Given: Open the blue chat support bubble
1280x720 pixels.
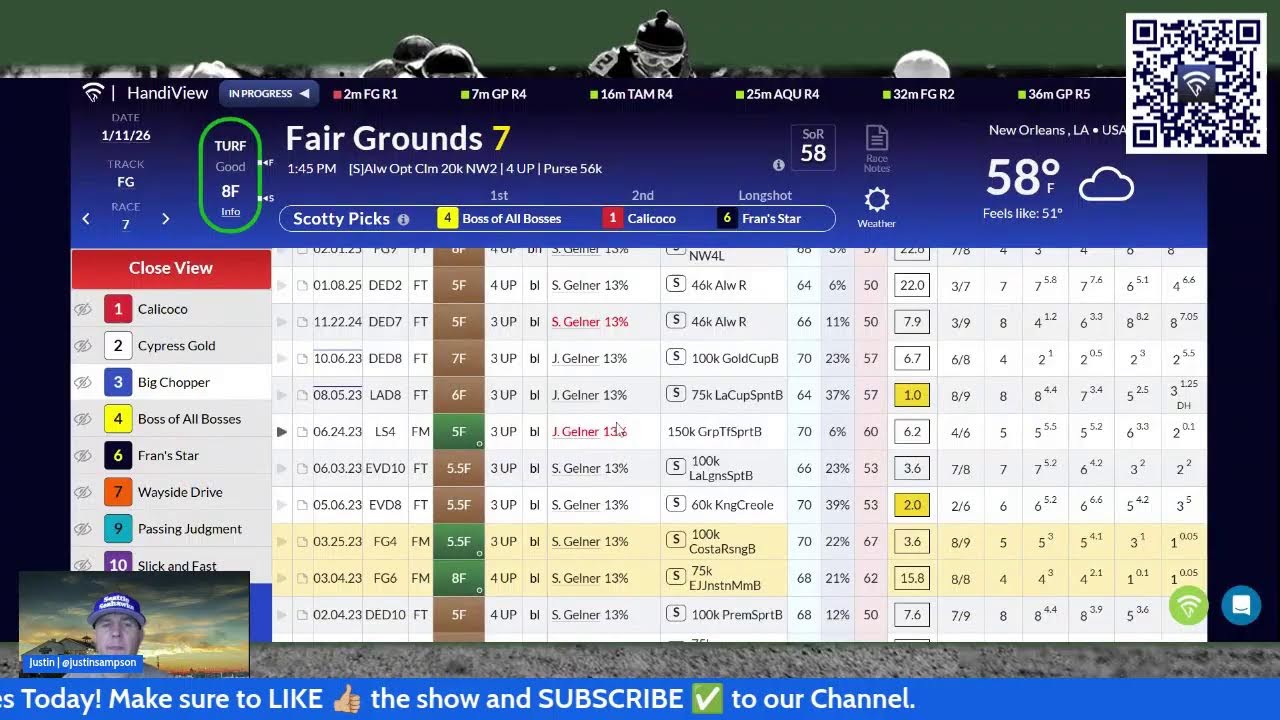Looking at the screenshot, I should pos(1241,605).
